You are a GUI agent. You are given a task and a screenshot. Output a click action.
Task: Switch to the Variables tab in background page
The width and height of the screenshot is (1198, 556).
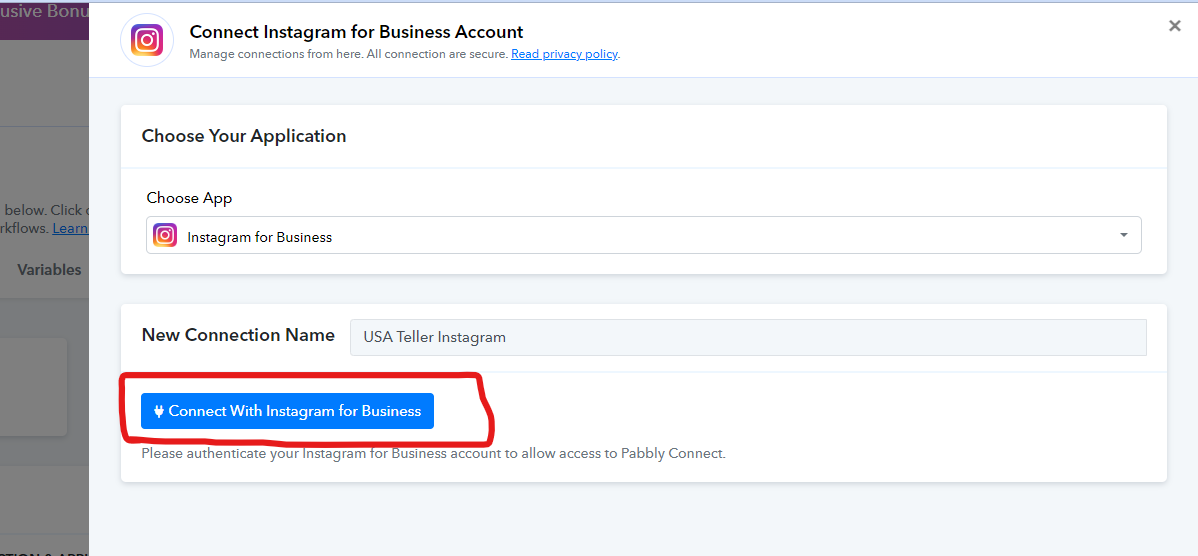[x=49, y=270]
